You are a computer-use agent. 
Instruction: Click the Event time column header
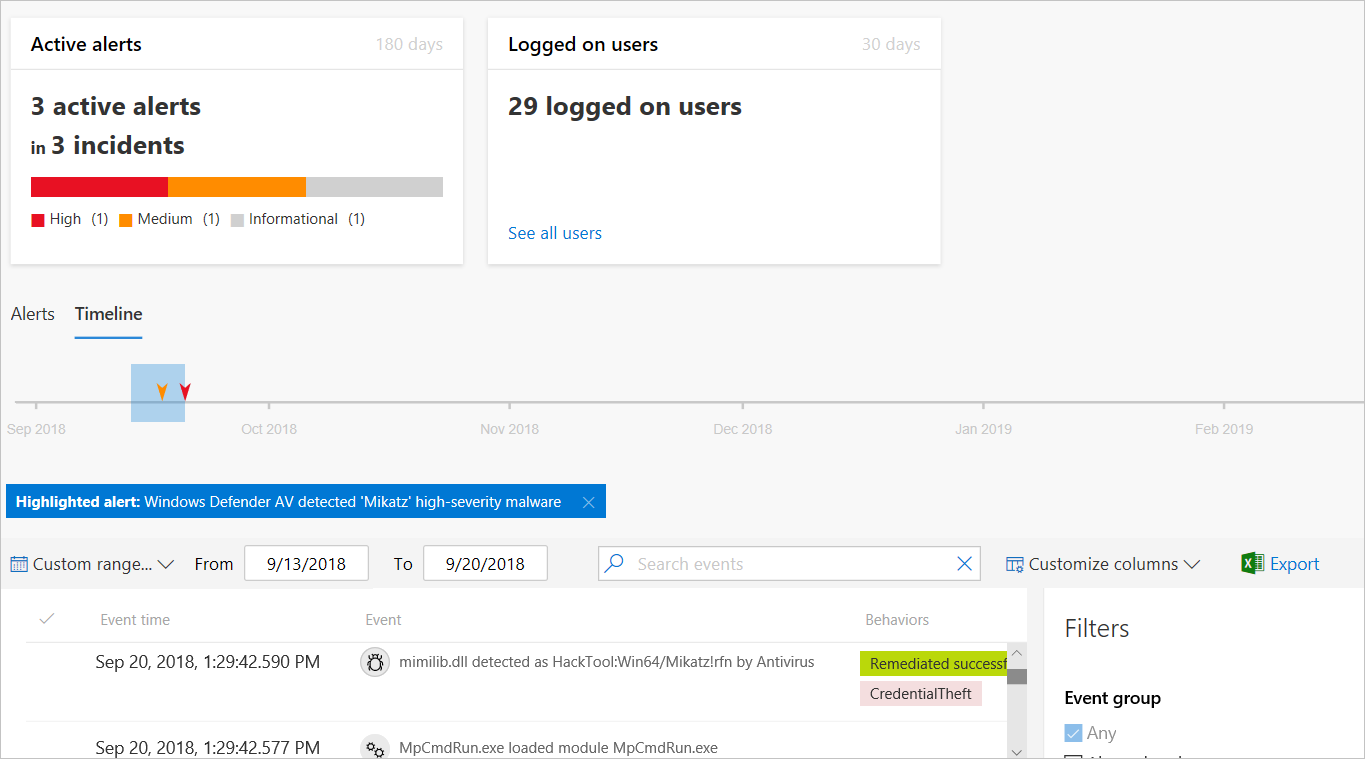click(x=135, y=620)
